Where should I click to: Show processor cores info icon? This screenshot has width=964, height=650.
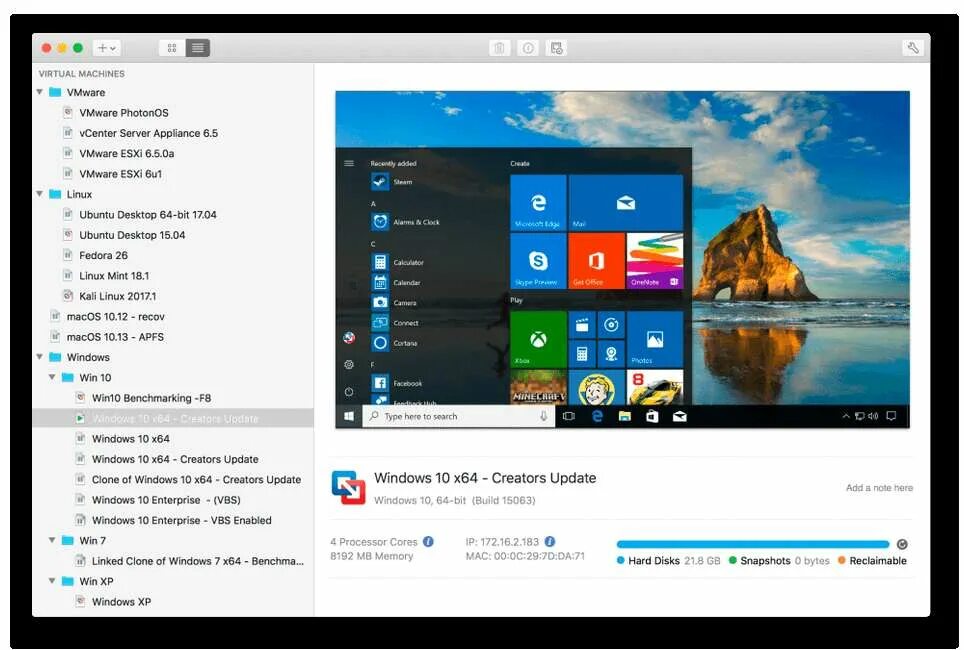[x=429, y=542]
